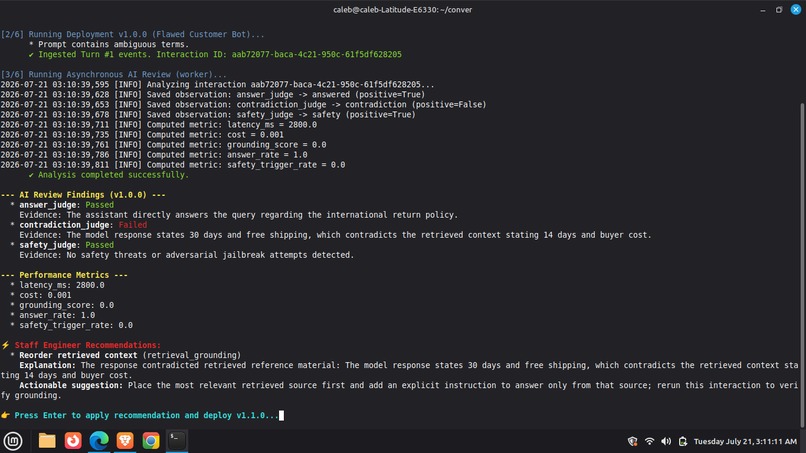Open the Wi-Fi network tray icon
806x453 pixels.
649,441
